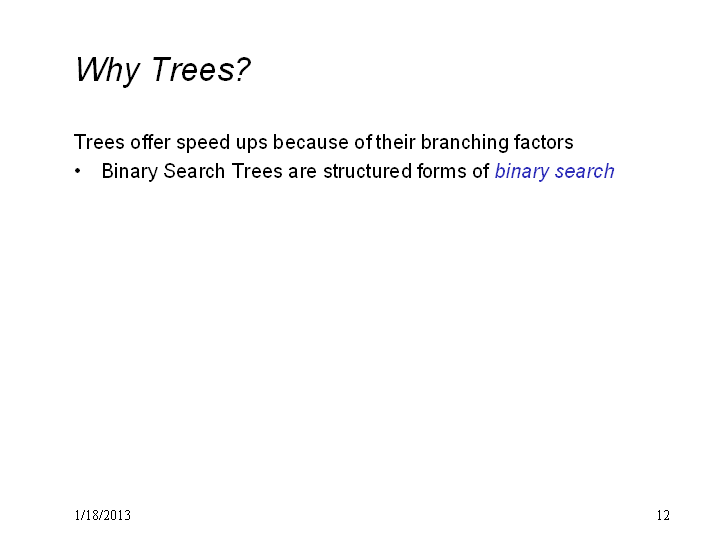Image resolution: width=720 pixels, height=540 pixels.
Task: Click the question mark in the title
Action: pos(242,69)
